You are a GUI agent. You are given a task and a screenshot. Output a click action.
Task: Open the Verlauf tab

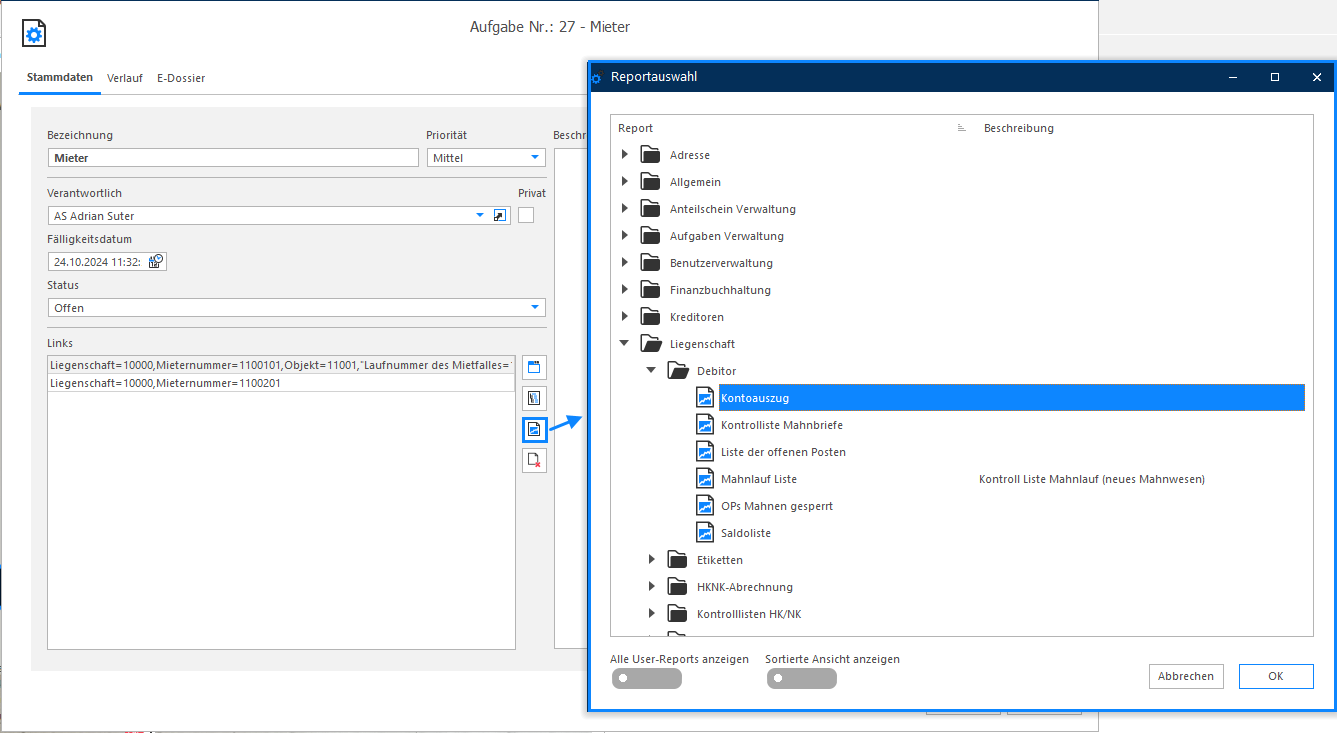125,78
